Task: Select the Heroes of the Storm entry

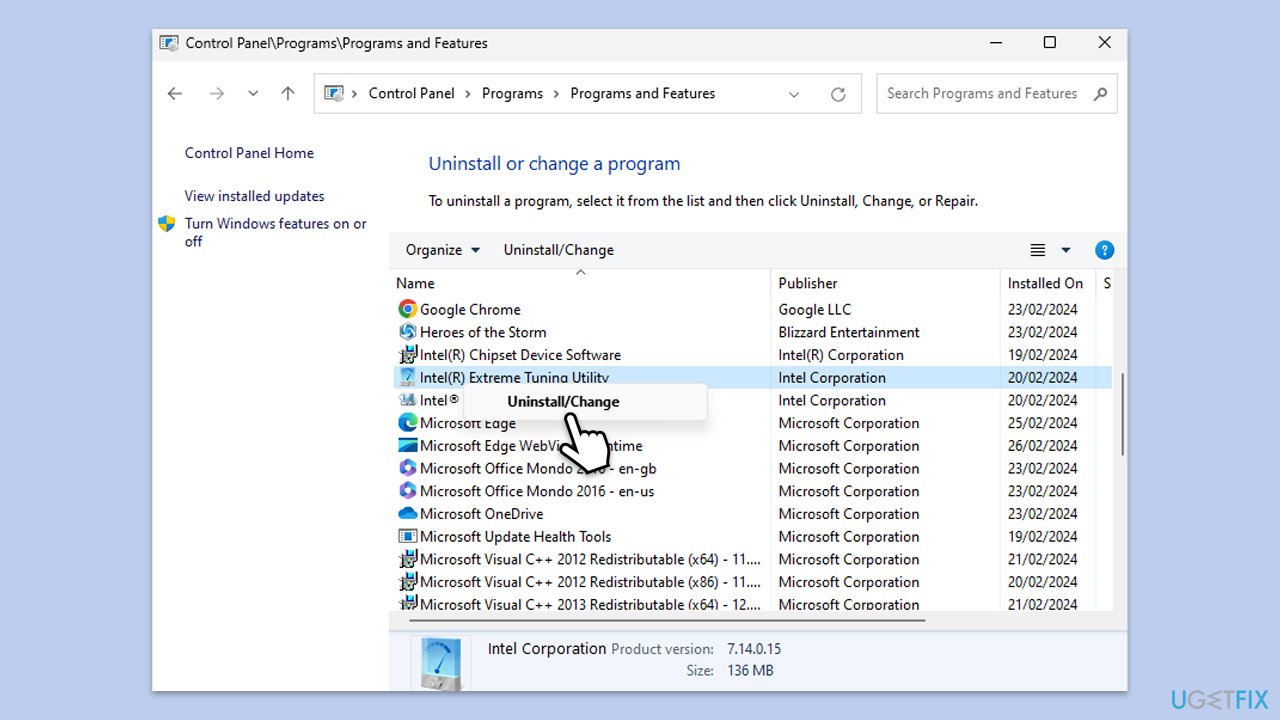Action: tap(483, 332)
